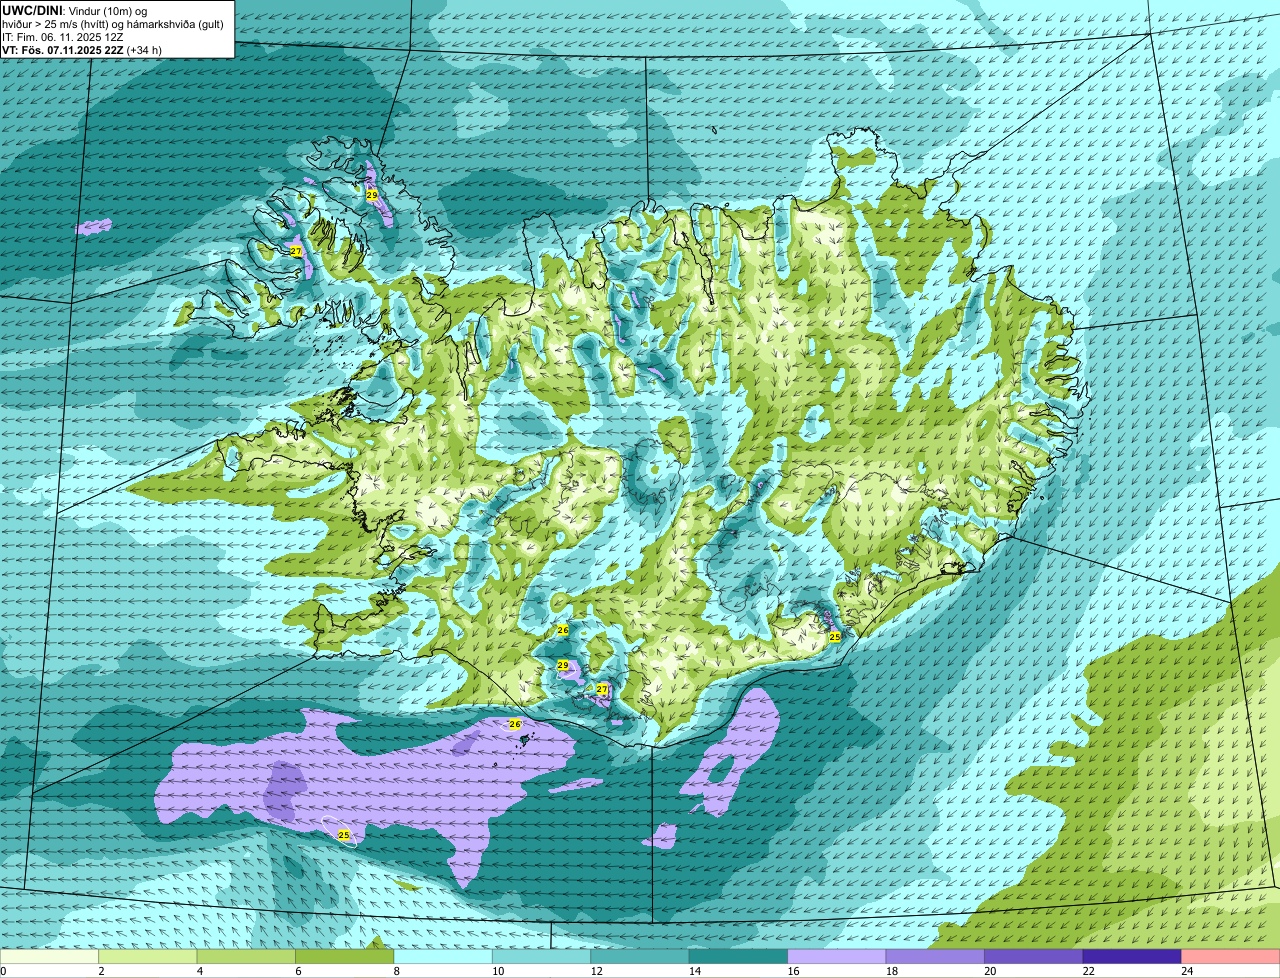This screenshot has height=978, width=1280.
Task: Pick the 20–22 m/s violet legend swatch
Action: [1034, 957]
